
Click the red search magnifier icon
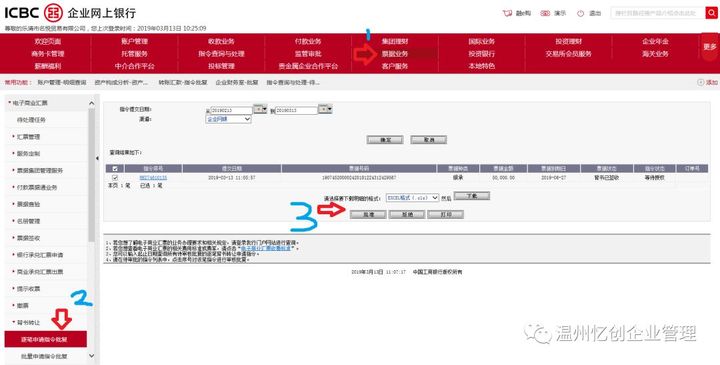click(711, 13)
